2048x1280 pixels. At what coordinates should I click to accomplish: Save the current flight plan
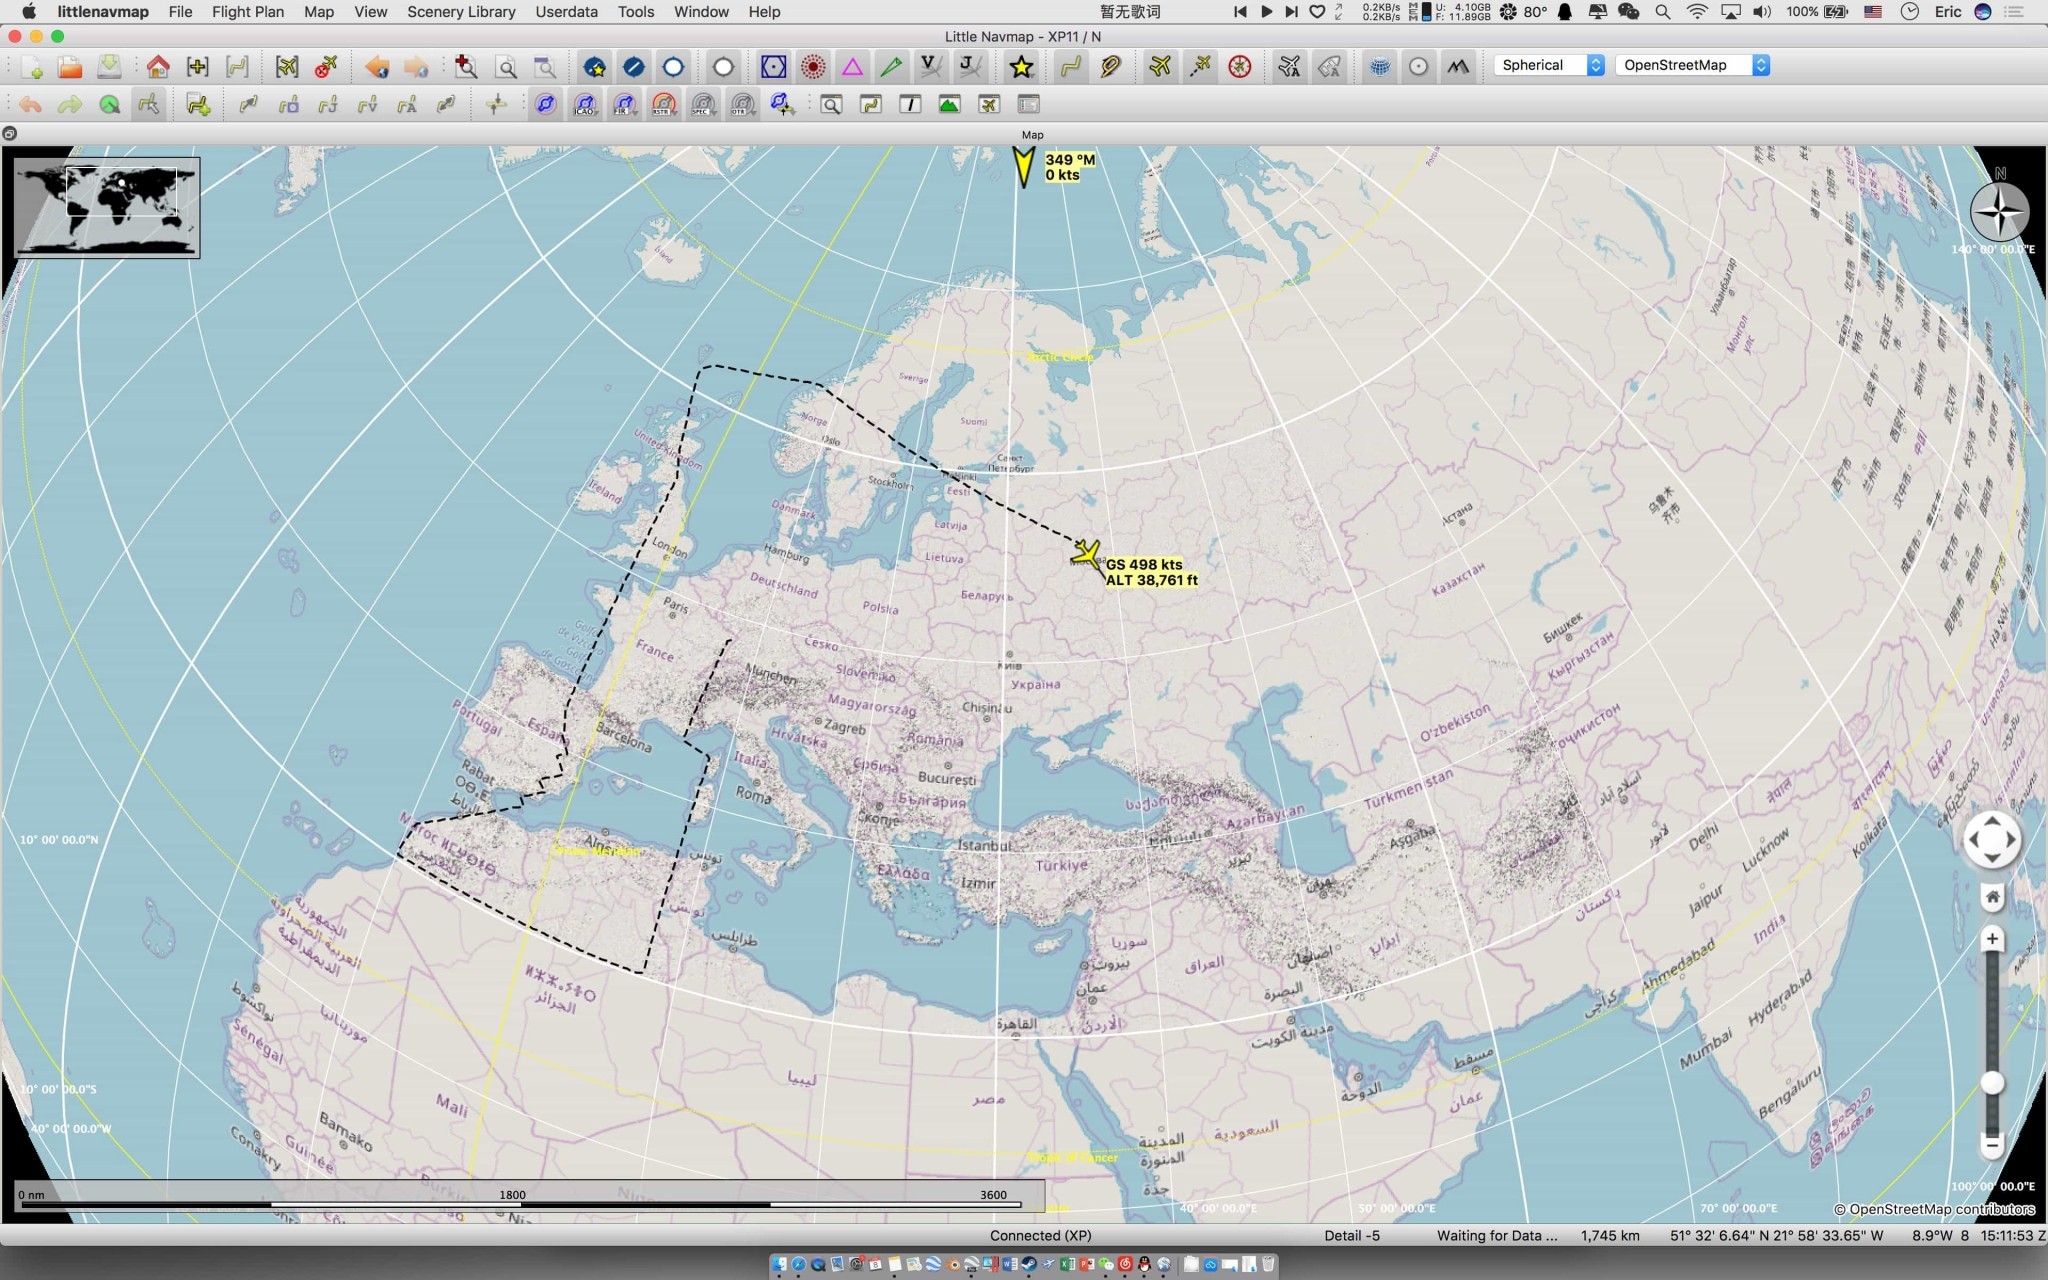(x=109, y=67)
